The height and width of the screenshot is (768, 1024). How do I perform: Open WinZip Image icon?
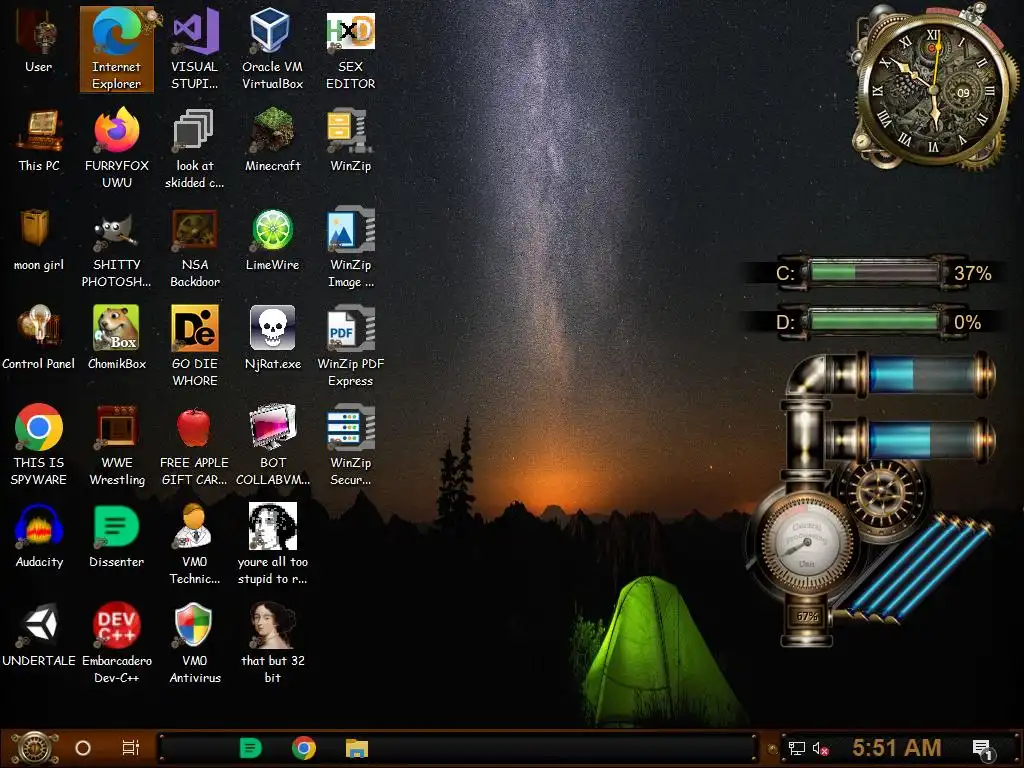pos(351,248)
